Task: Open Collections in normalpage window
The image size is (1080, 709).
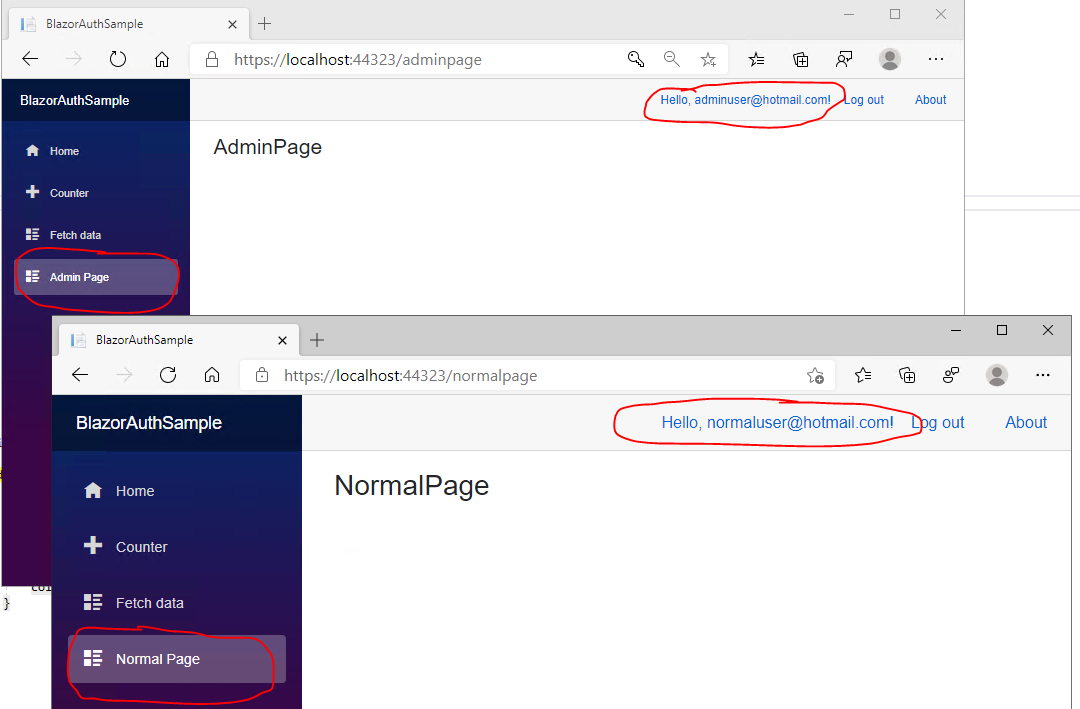Action: [907, 375]
